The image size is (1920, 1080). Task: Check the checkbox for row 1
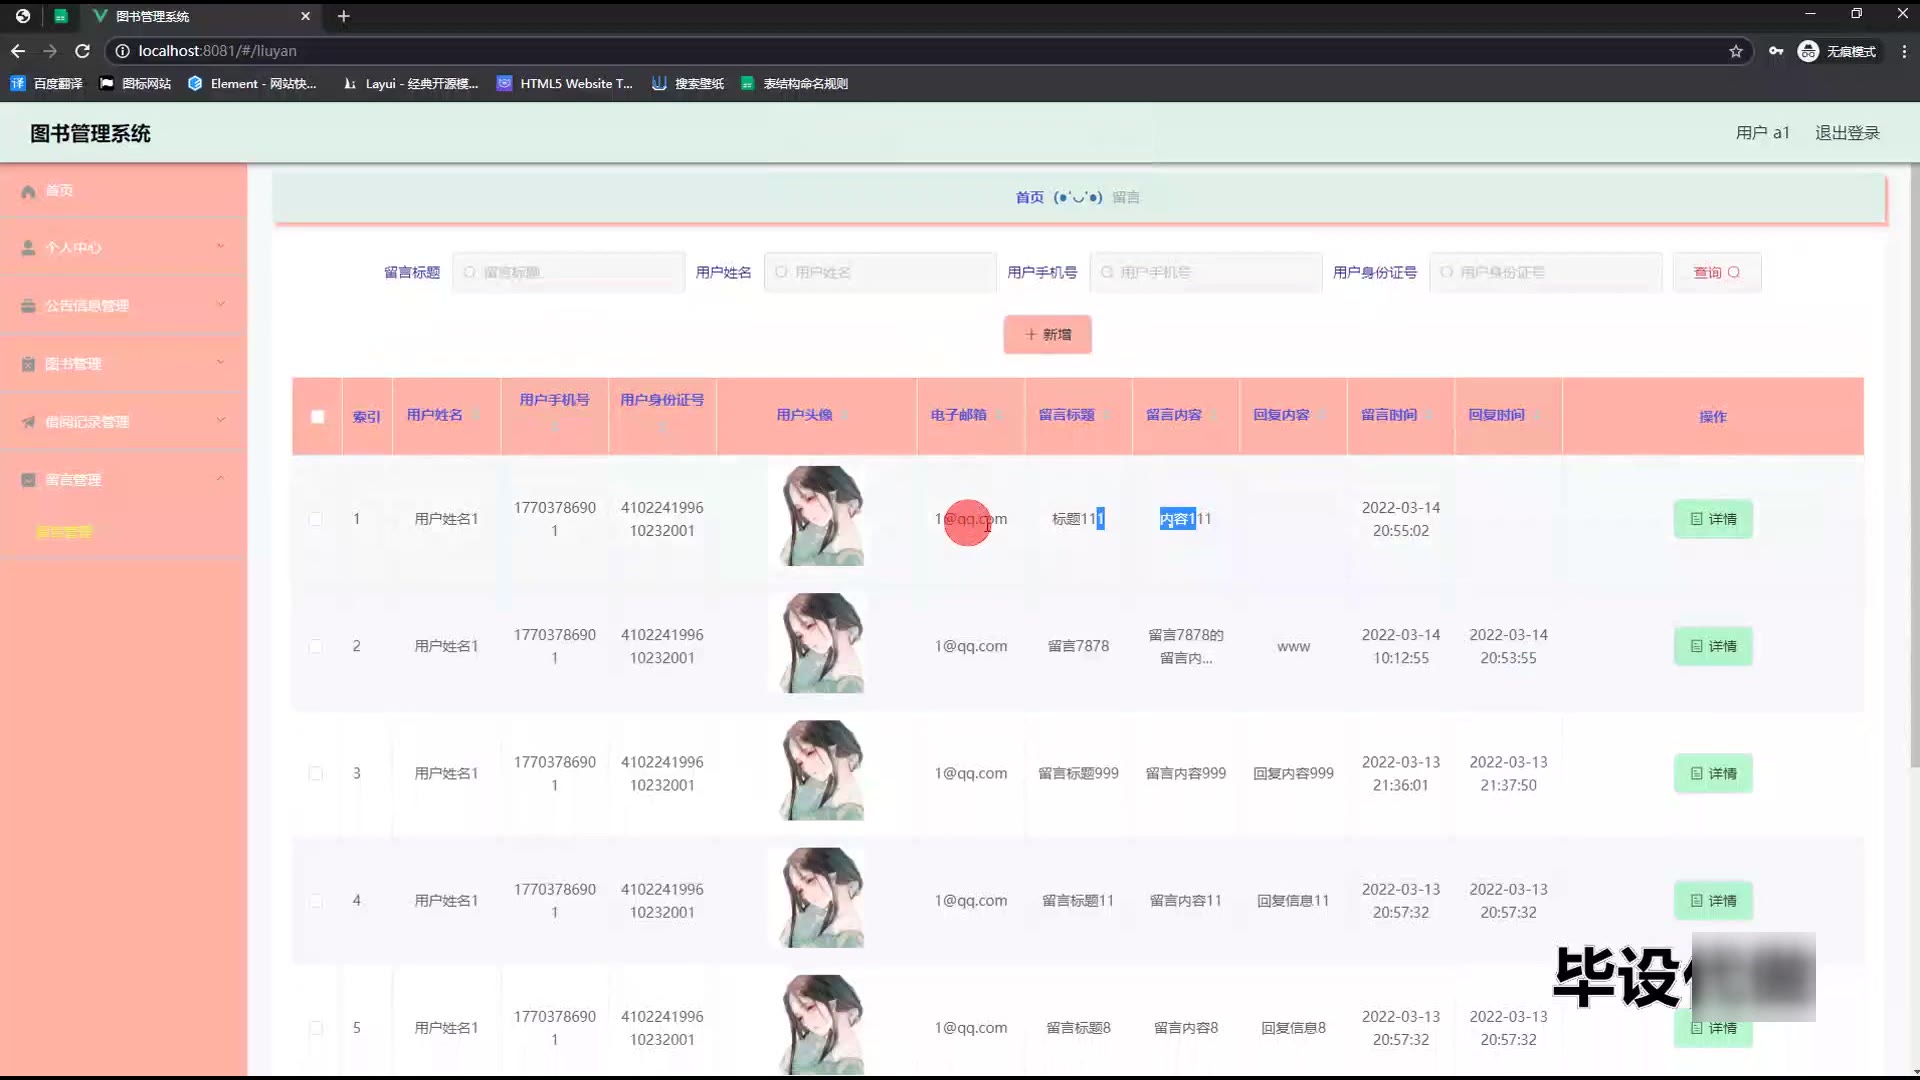click(x=316, y=519)
